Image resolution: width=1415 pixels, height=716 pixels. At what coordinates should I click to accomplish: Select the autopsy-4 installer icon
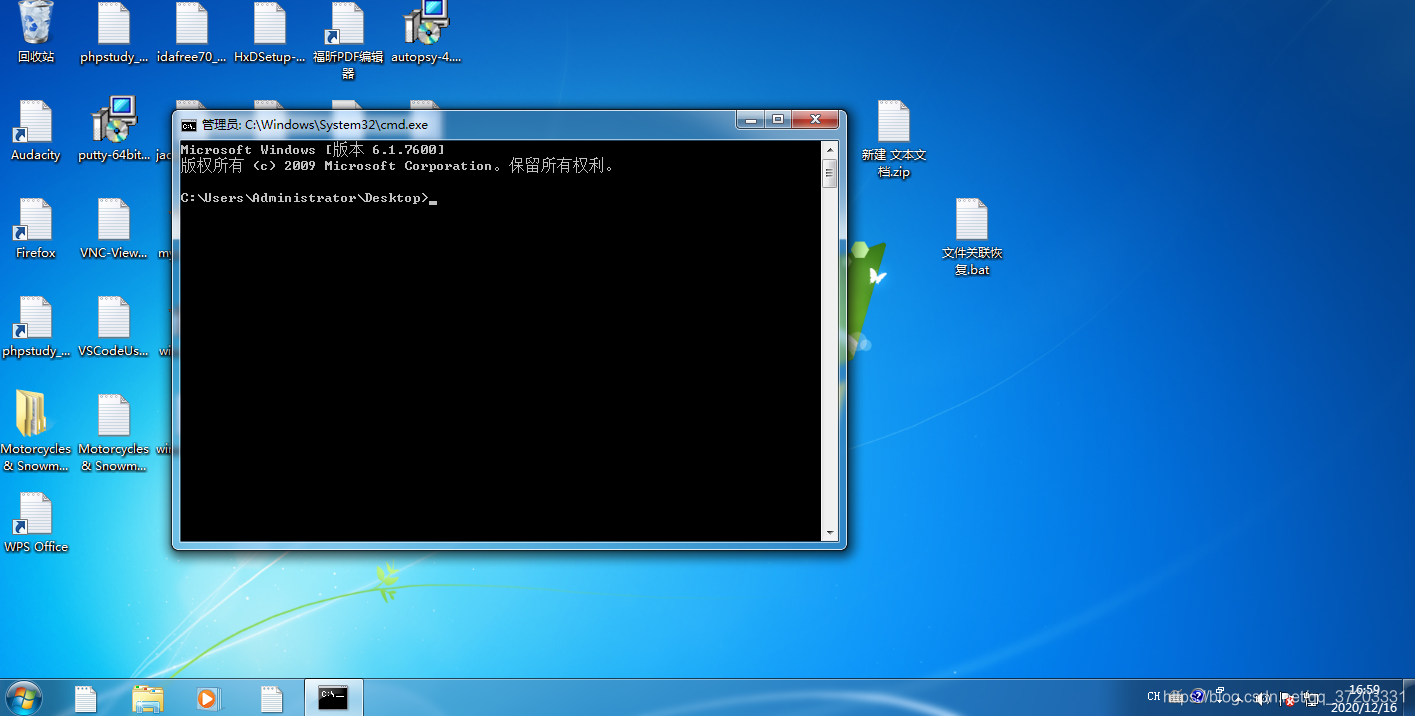tap(426, 32)
